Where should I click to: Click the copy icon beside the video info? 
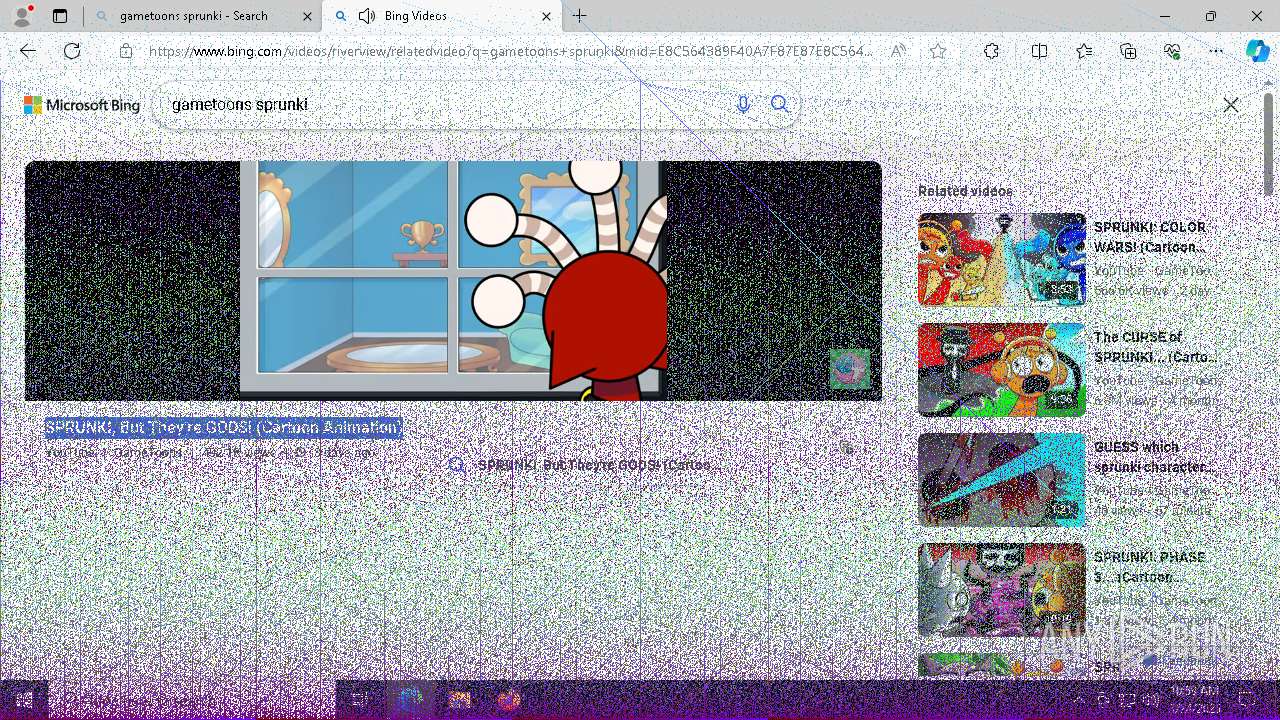tap(847, 447)
